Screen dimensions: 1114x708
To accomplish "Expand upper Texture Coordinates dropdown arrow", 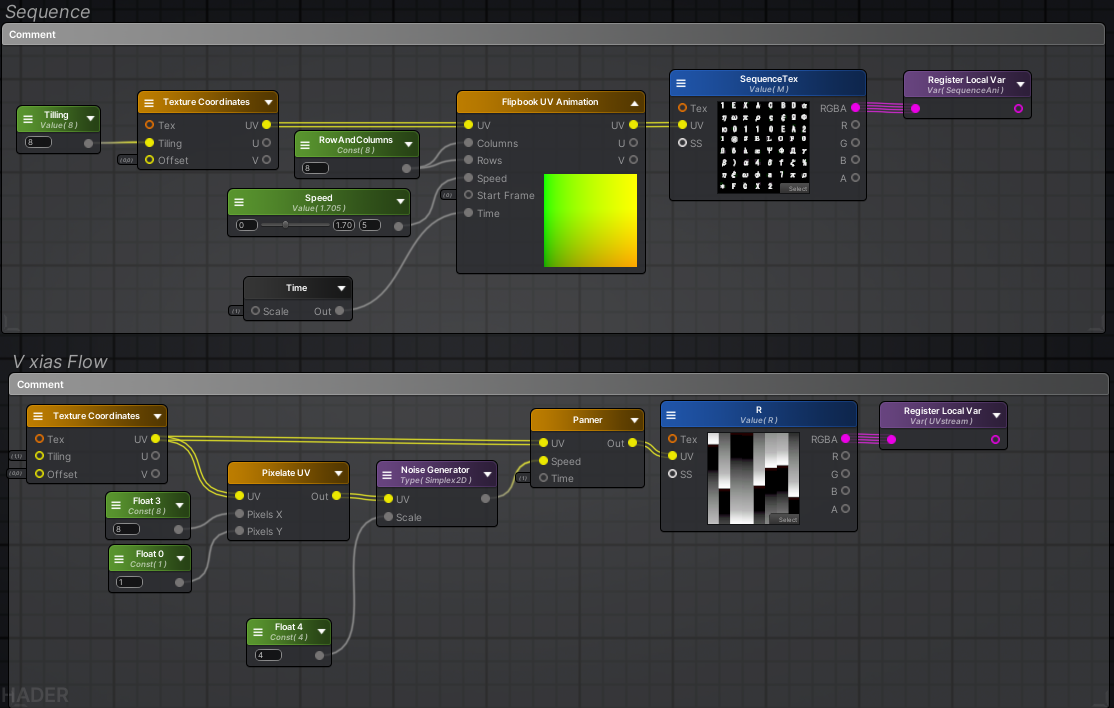I will click(x=269, y=102).
